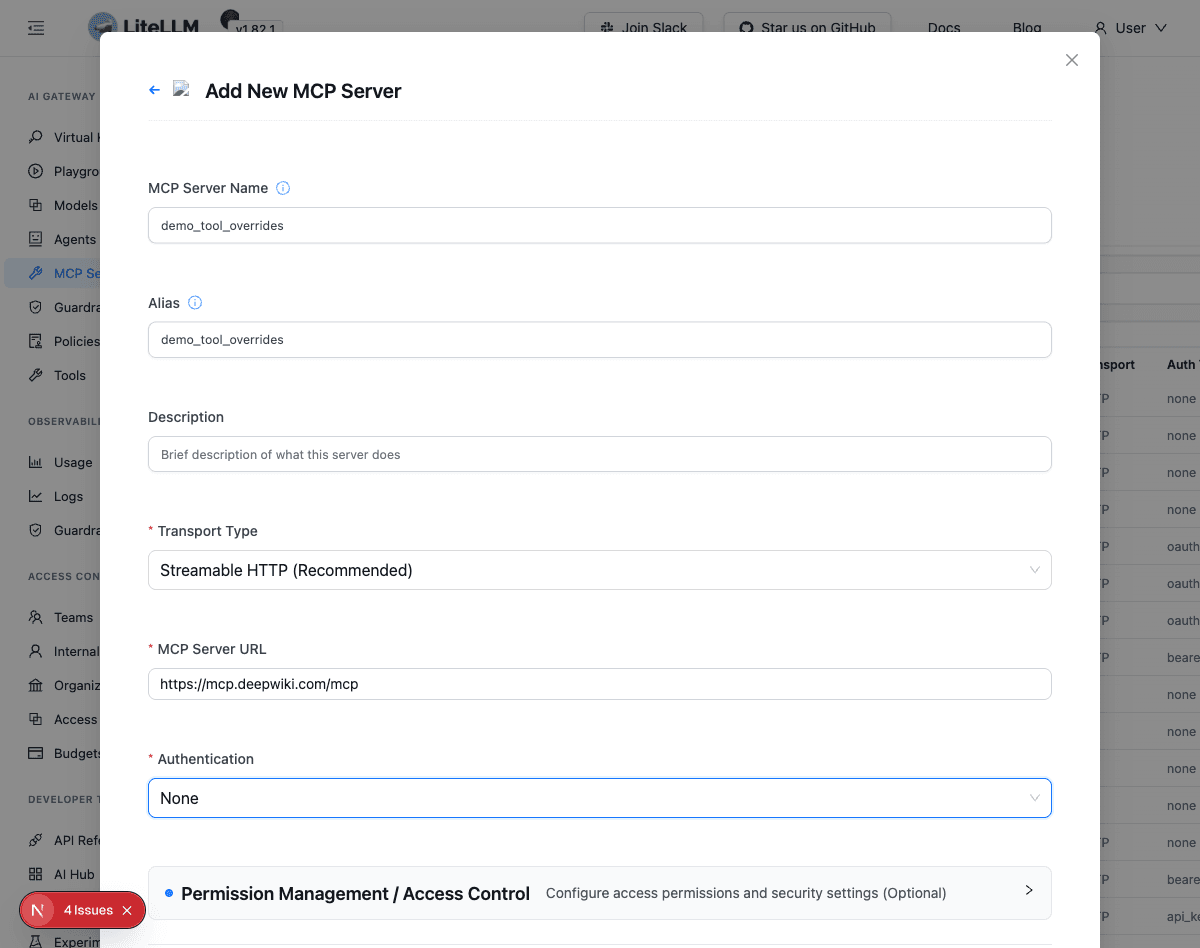
Task: Click into the Description input field
Action: point(600,454)
